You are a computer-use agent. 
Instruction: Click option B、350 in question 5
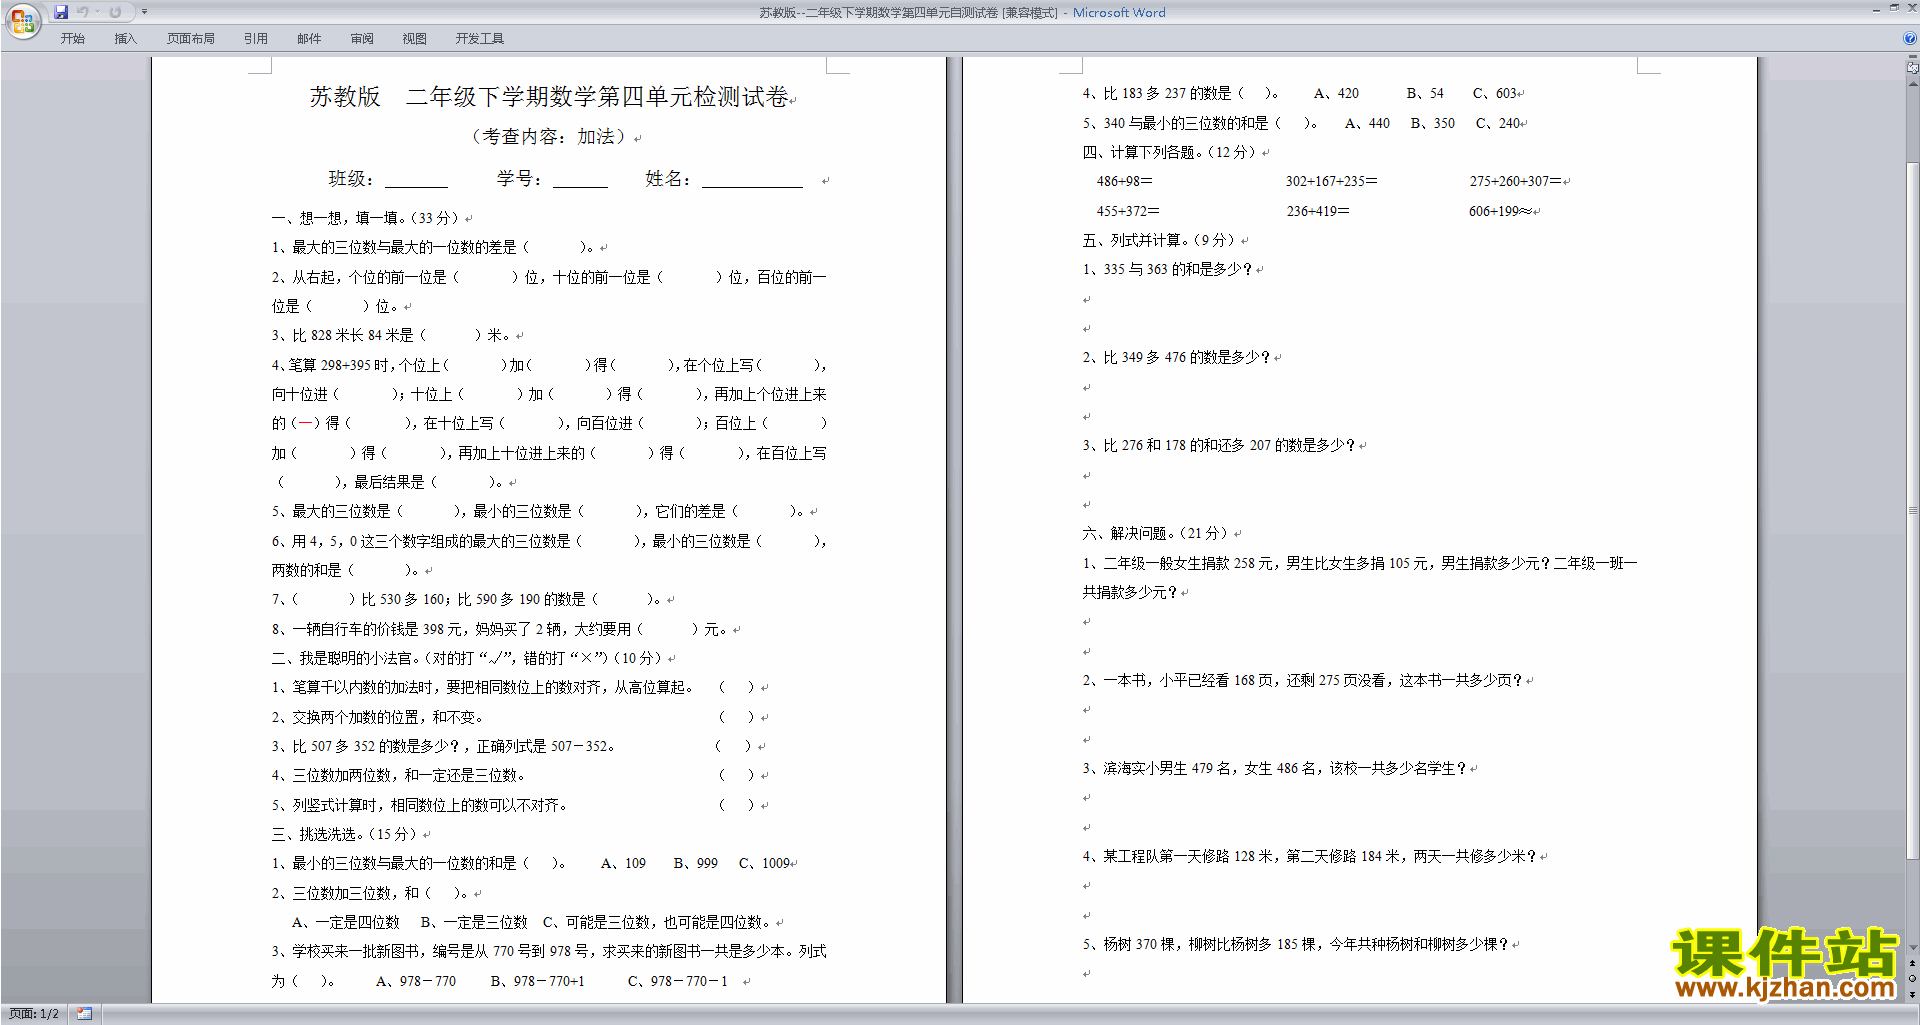click(1432, 123)
